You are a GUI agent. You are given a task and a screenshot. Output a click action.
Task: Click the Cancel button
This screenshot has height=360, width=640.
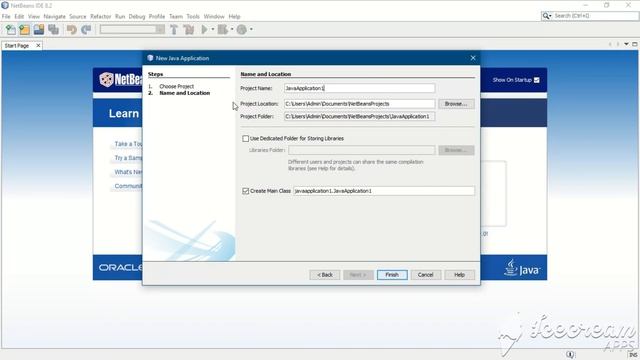(425, 275)
